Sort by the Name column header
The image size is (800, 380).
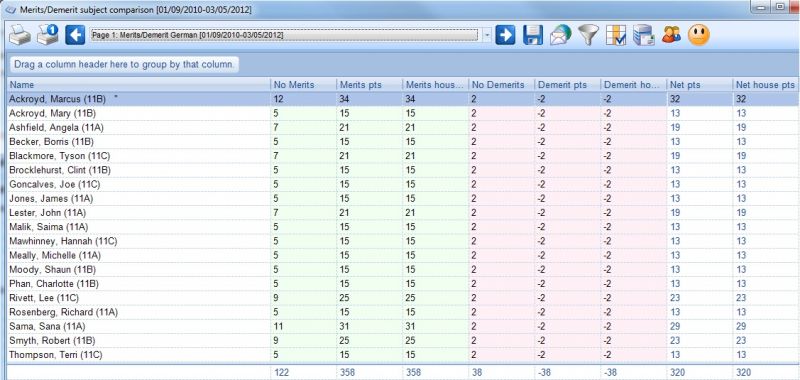point(139,85)
